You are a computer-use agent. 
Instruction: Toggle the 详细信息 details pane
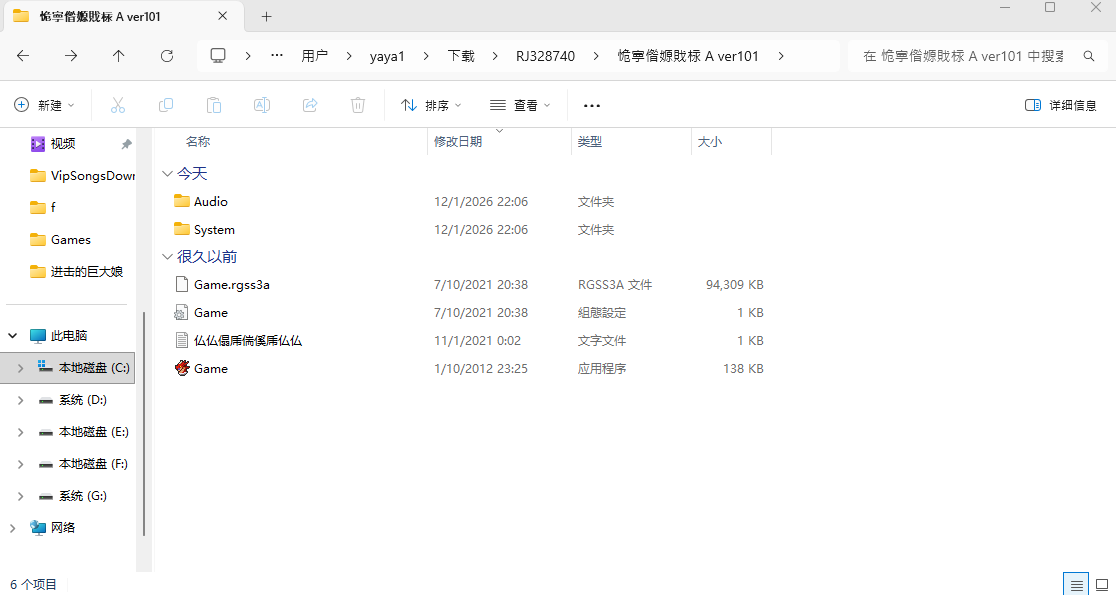[x=1060, y=104]
